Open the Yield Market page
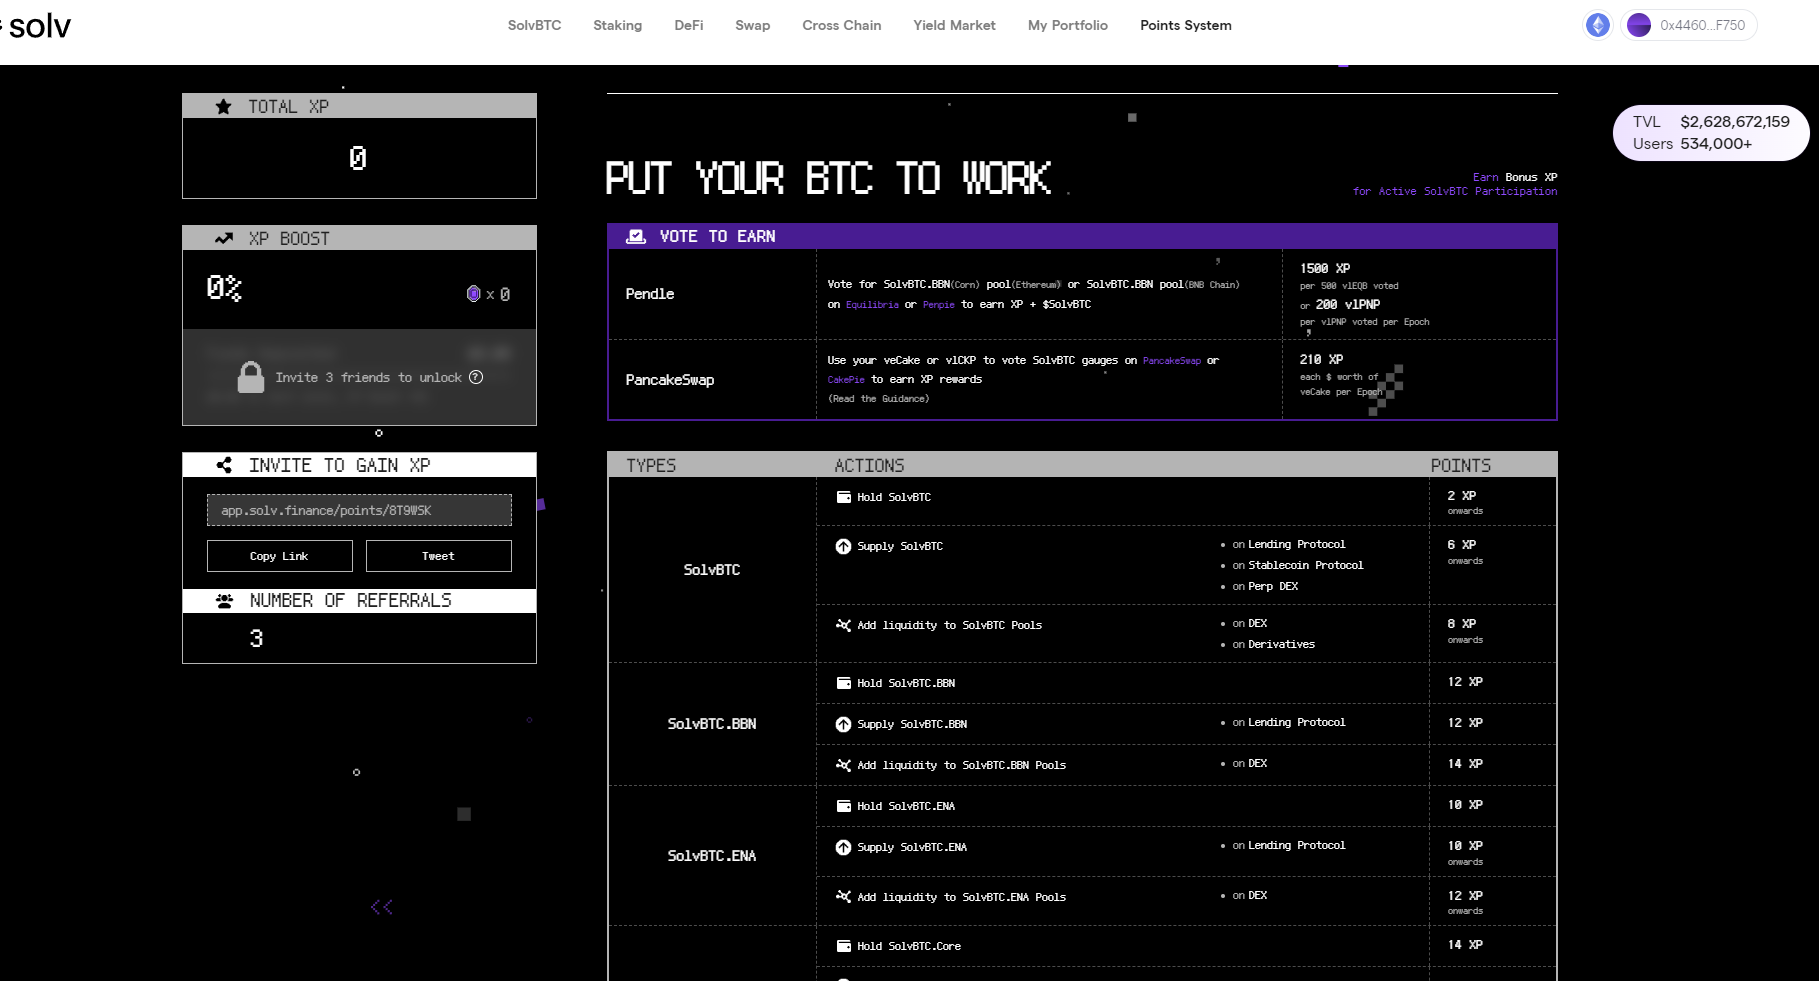Screen dimensions: 1819x981 [953, 25]
